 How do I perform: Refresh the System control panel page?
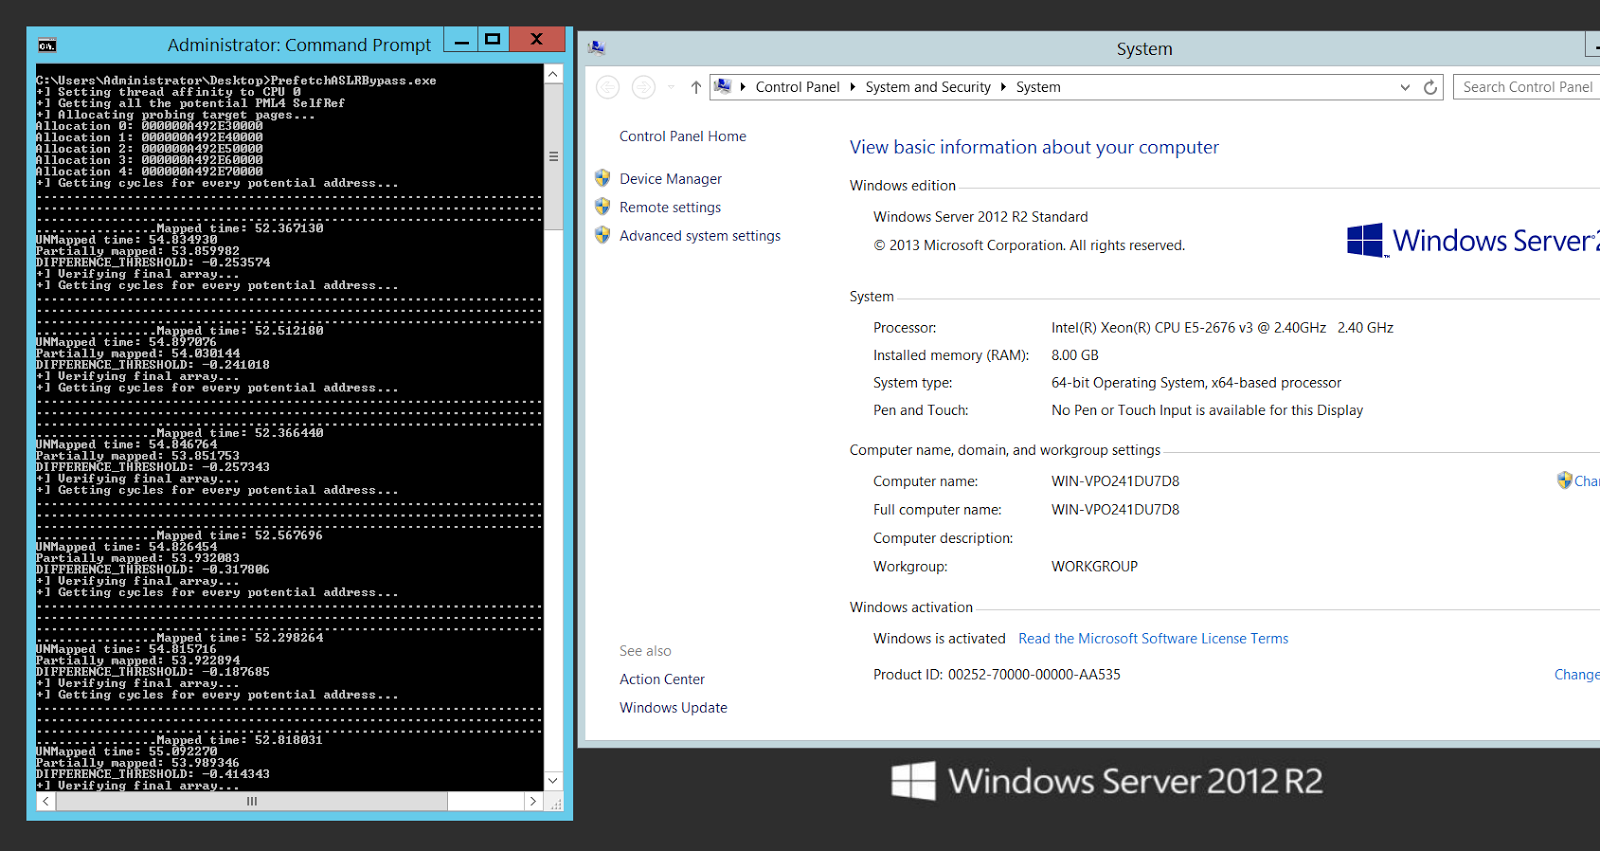click(1431, 87)
